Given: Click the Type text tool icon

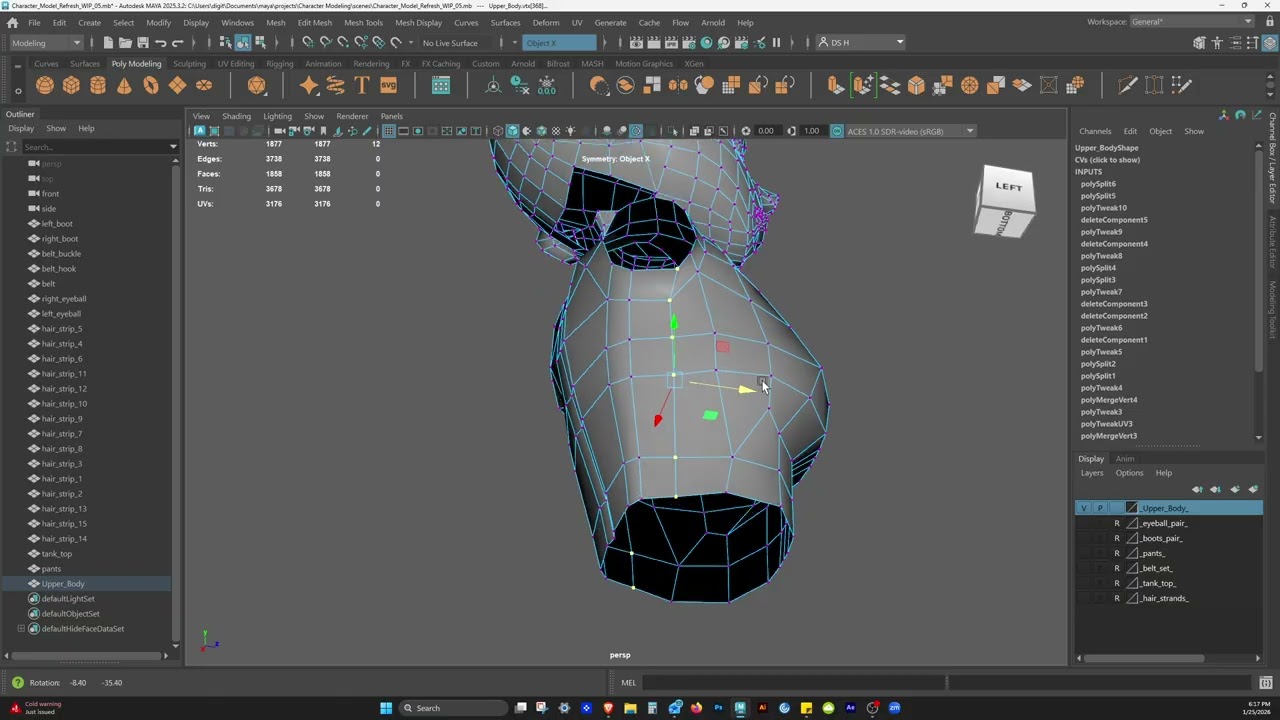Looking at the screenshot, I should coord(362,86).
